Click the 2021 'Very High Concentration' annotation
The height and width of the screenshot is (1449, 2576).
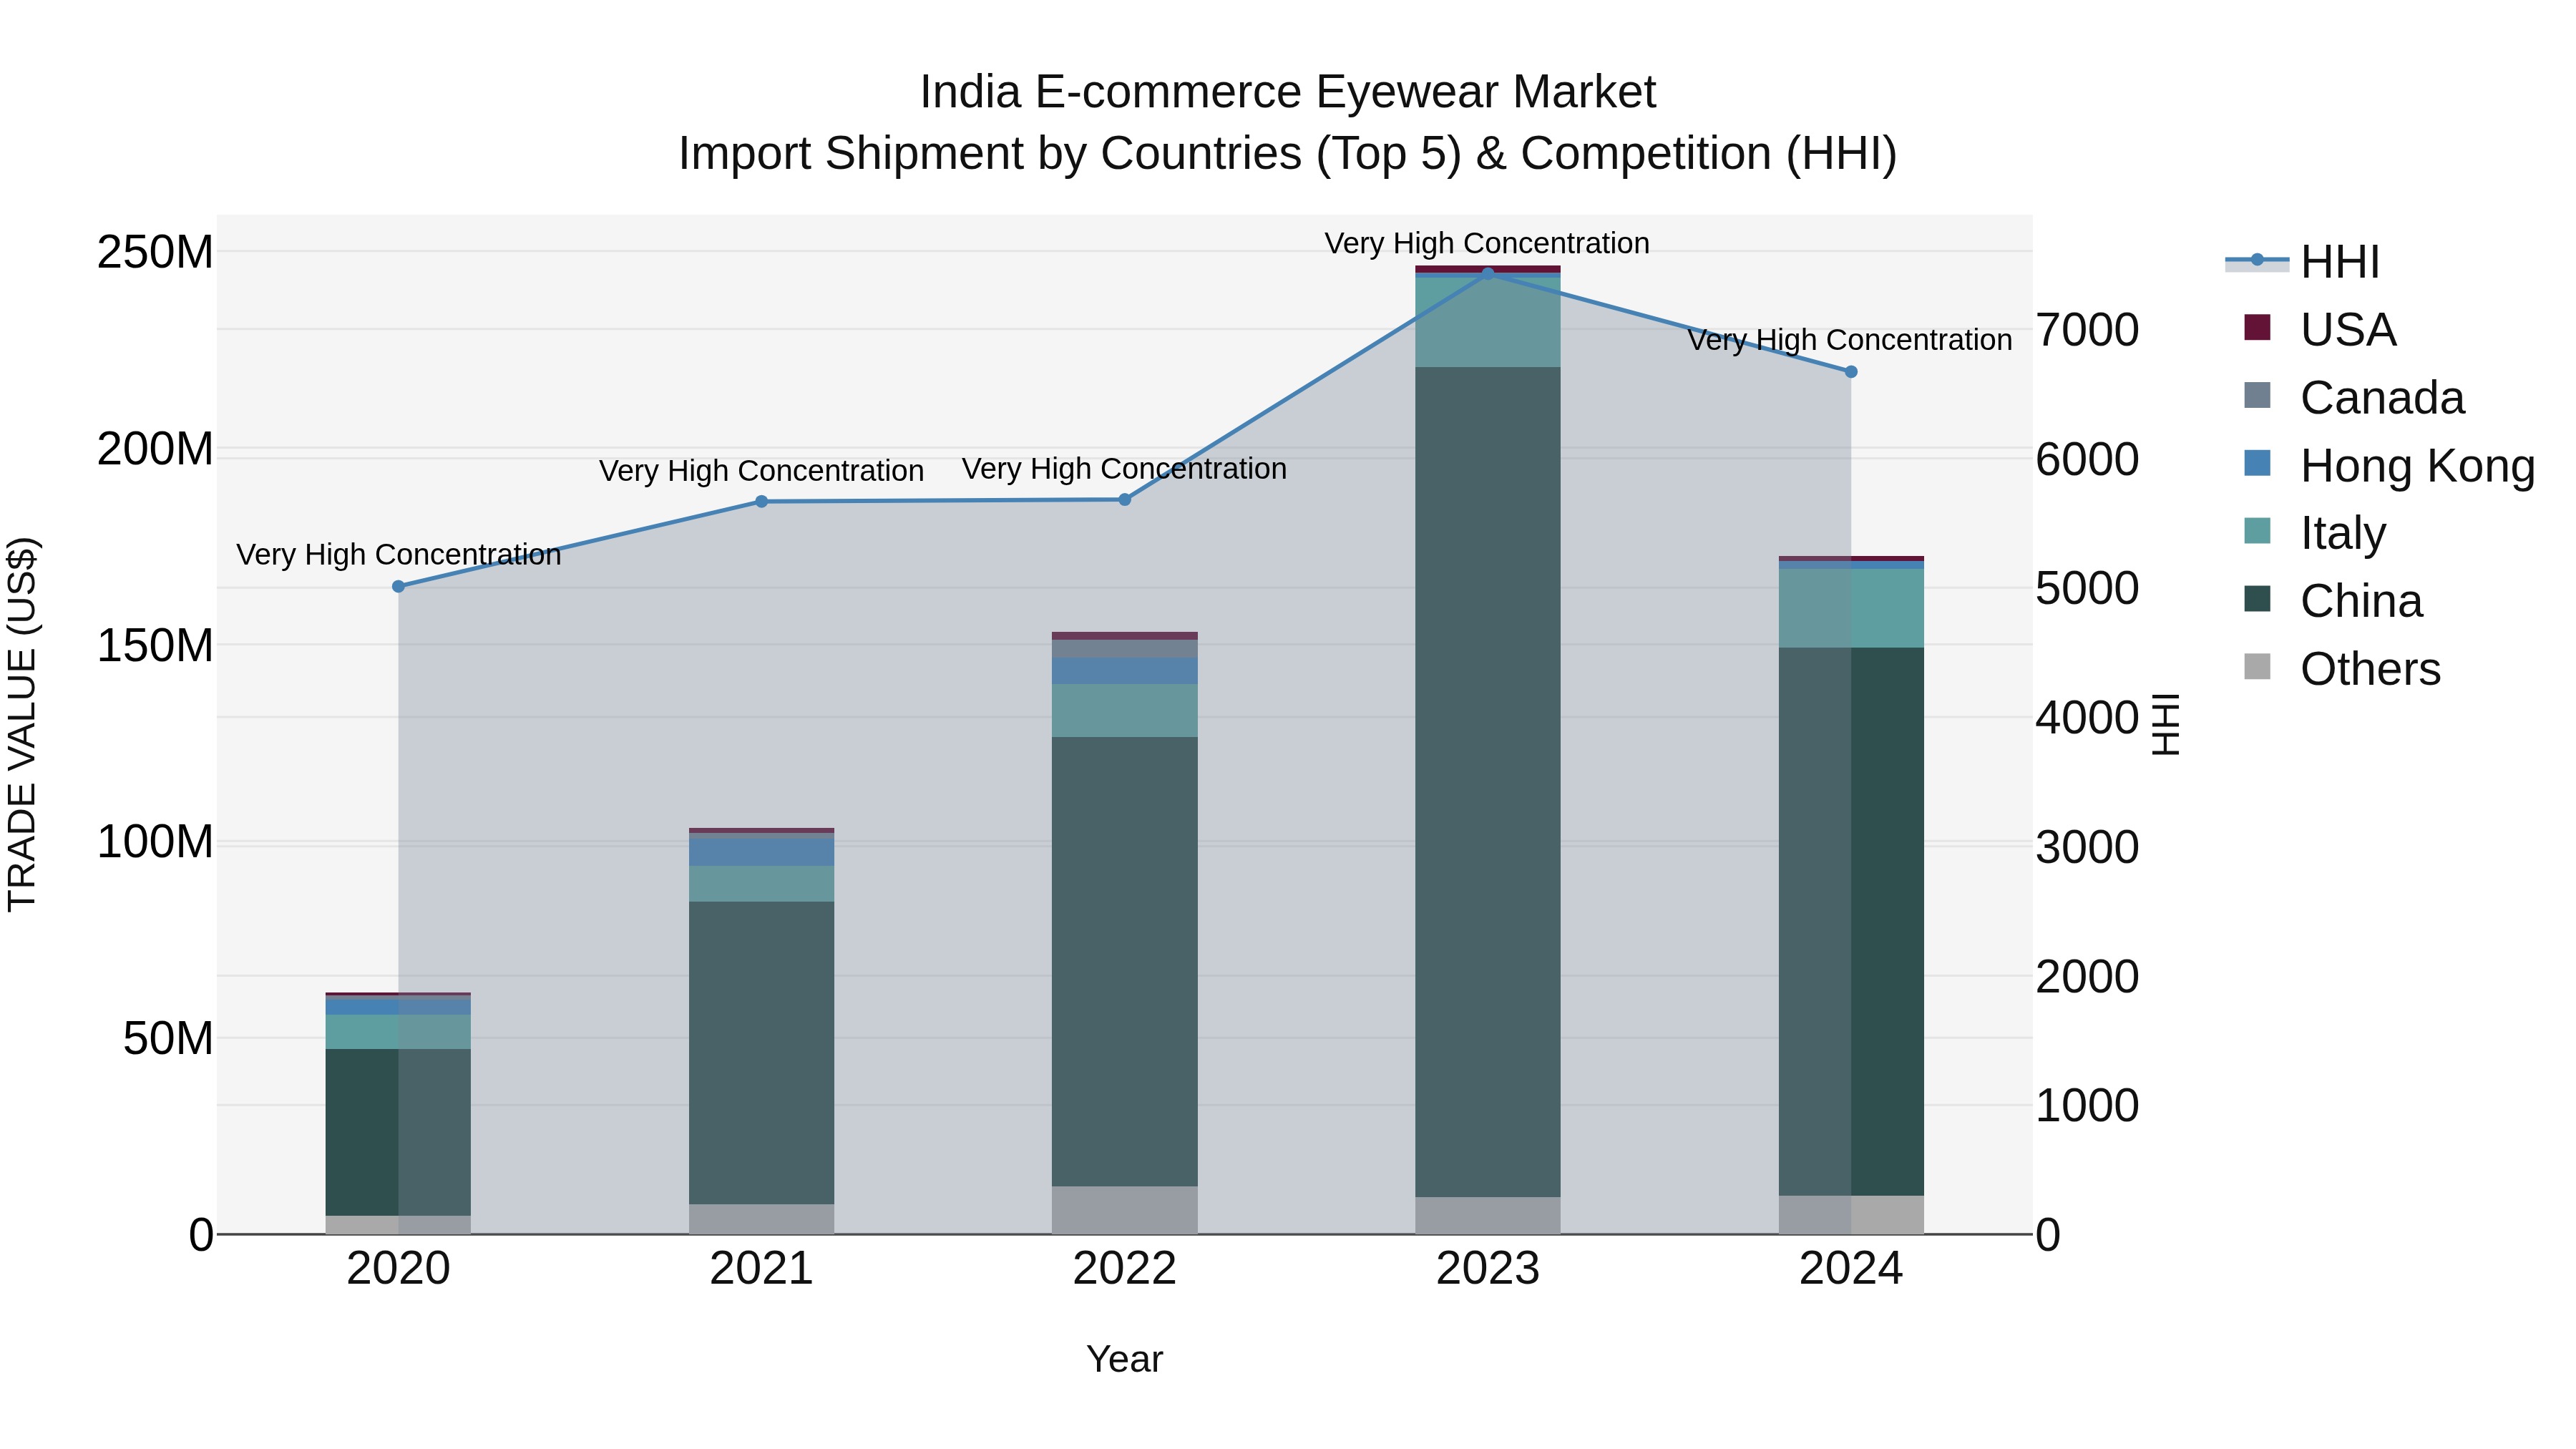[x=761, y=470]
